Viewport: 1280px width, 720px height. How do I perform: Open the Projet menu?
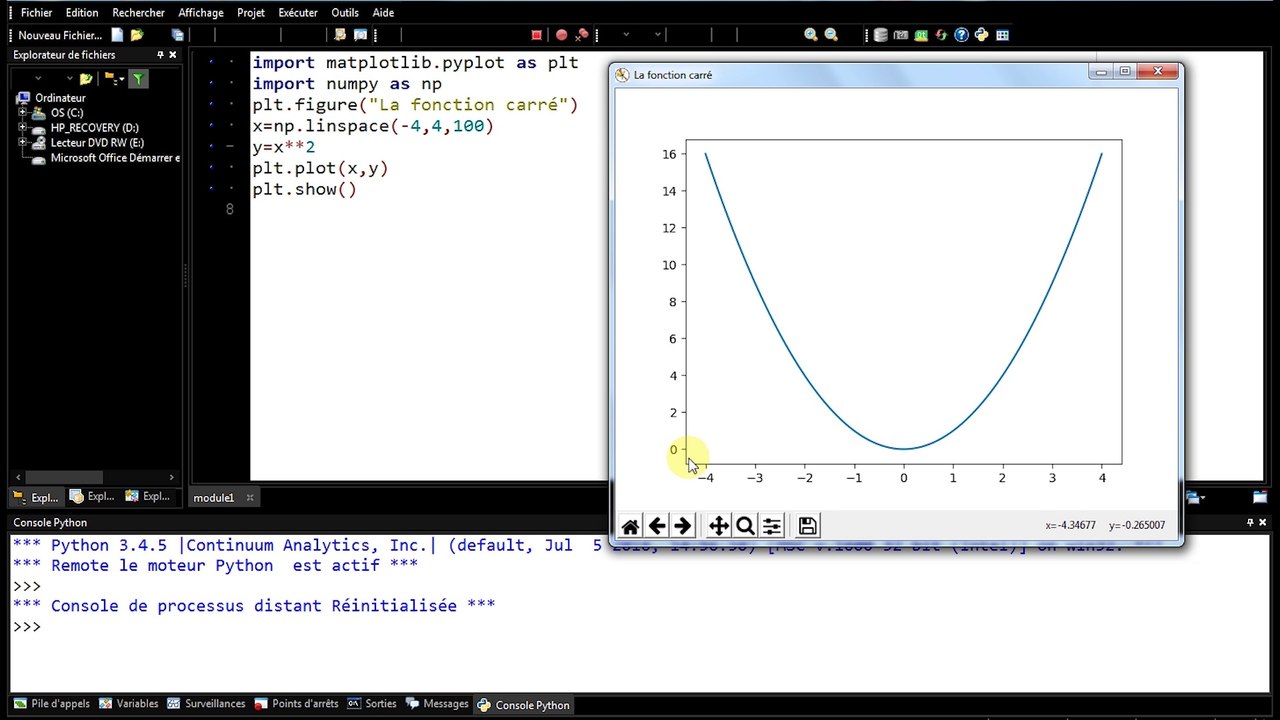[x=251, y=13]
